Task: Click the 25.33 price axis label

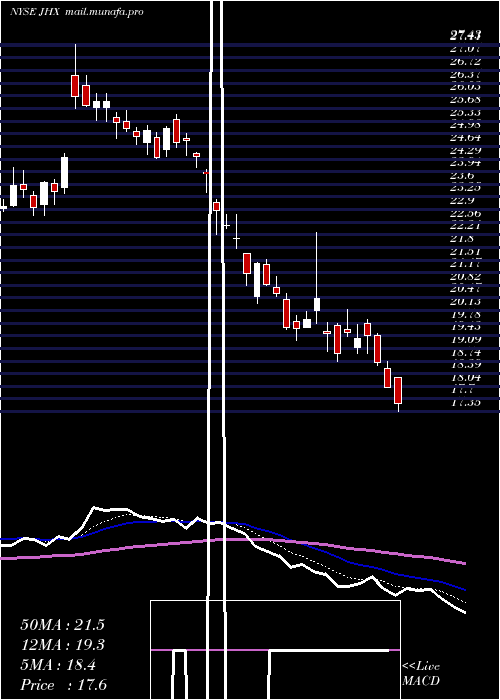Action: point(465,112)
